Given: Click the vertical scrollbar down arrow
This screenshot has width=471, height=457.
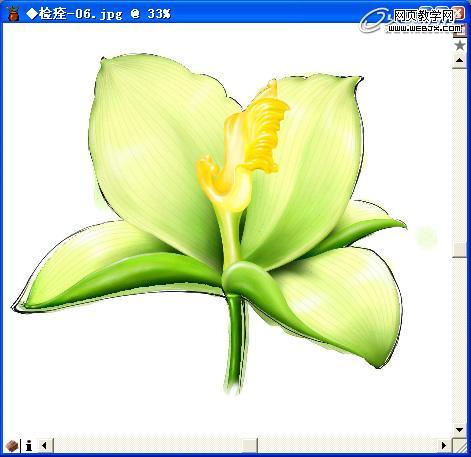Looking at the screenshot, I should 459,430.
